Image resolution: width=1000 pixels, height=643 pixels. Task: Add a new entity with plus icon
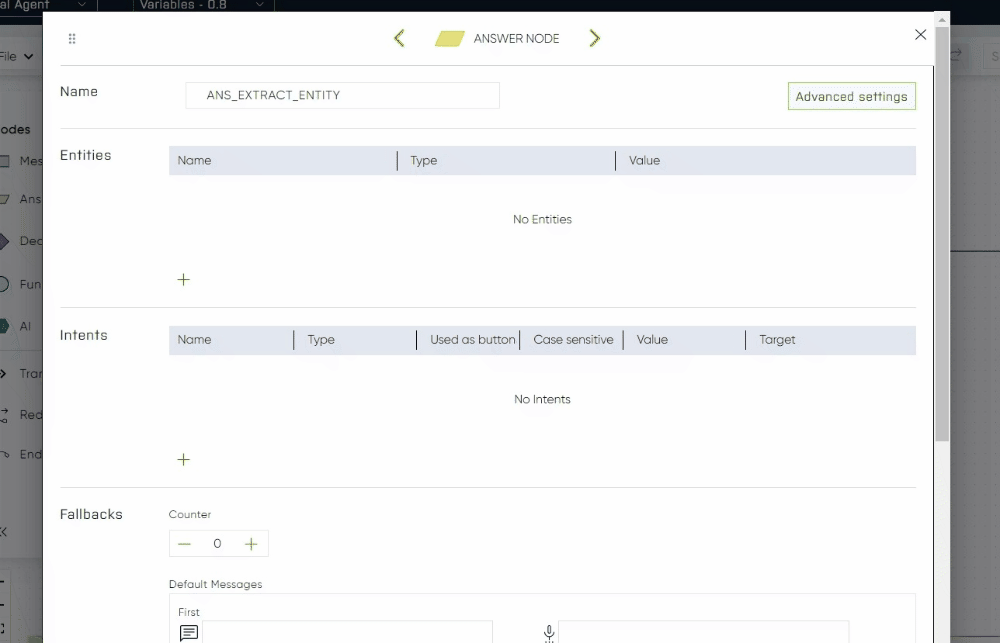[183, 280]
